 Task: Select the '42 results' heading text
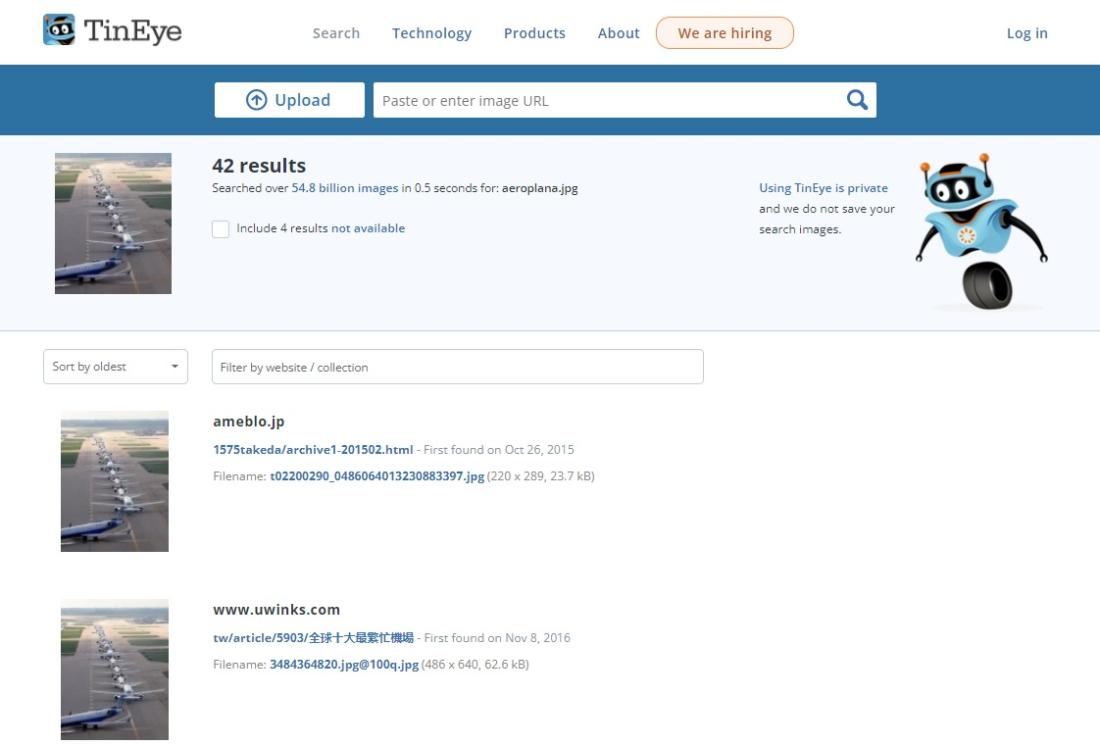tap(259, 166)
